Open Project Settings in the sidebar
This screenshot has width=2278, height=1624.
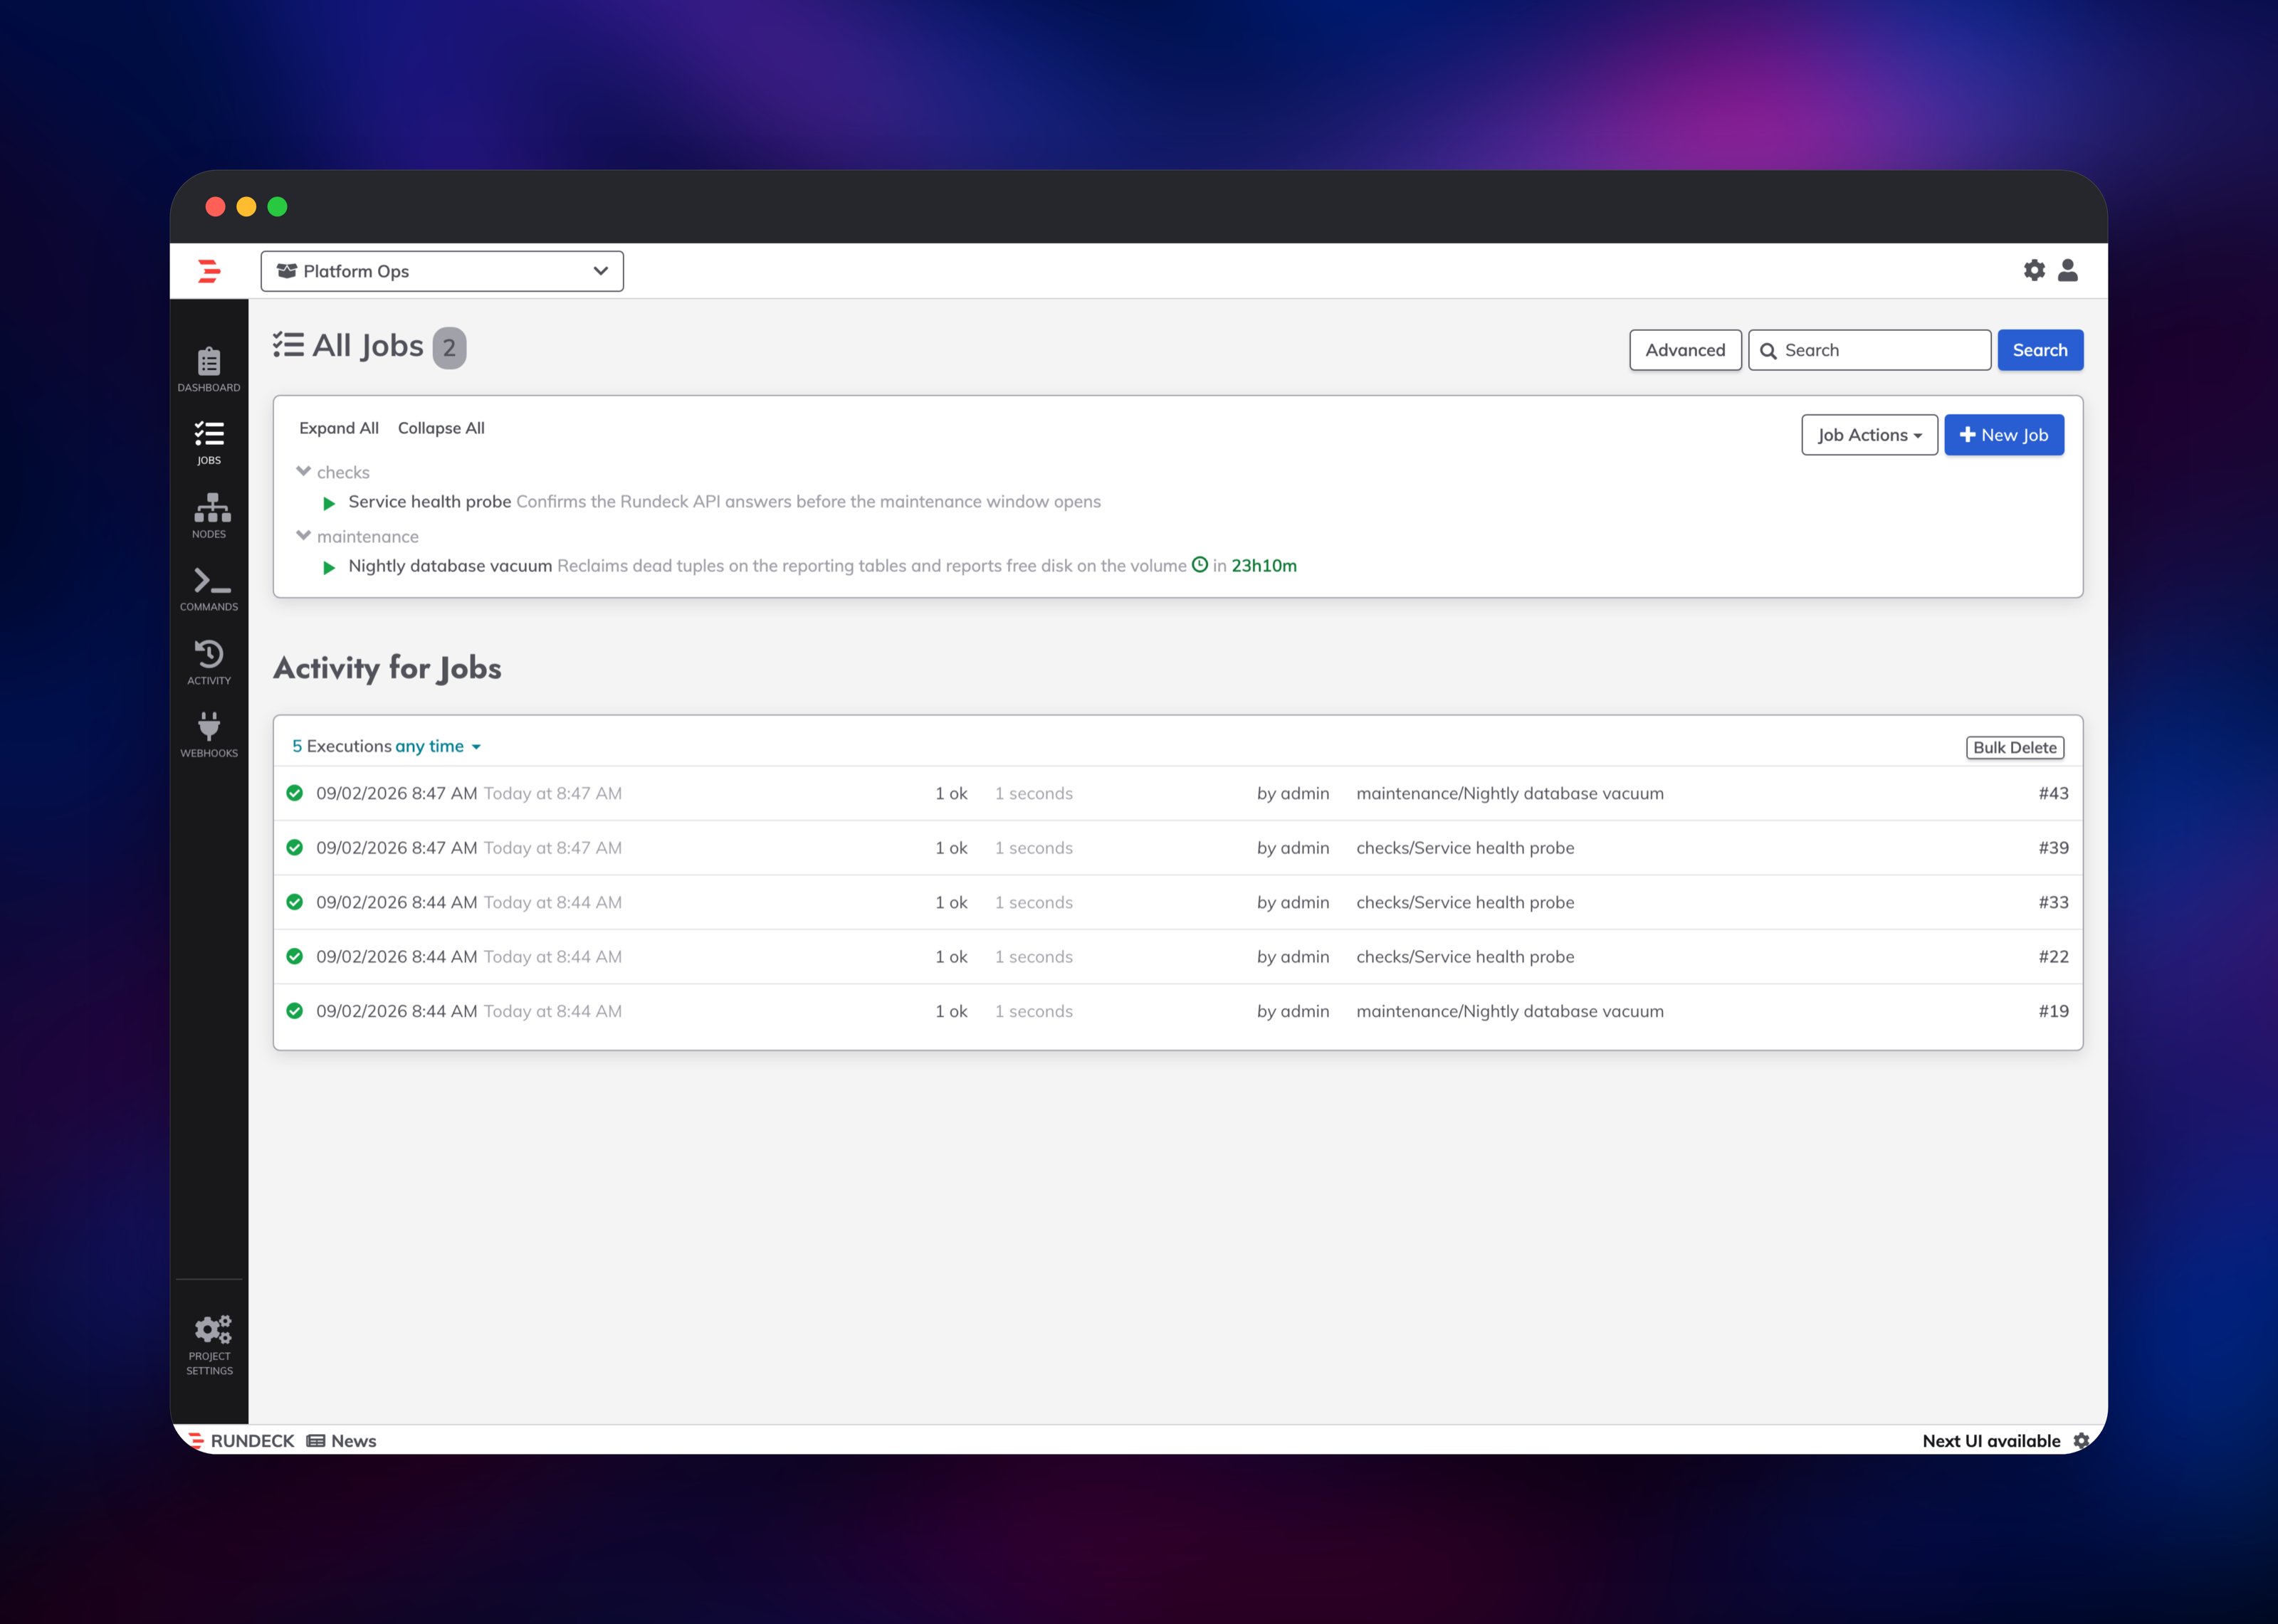tap(209, 1345)
